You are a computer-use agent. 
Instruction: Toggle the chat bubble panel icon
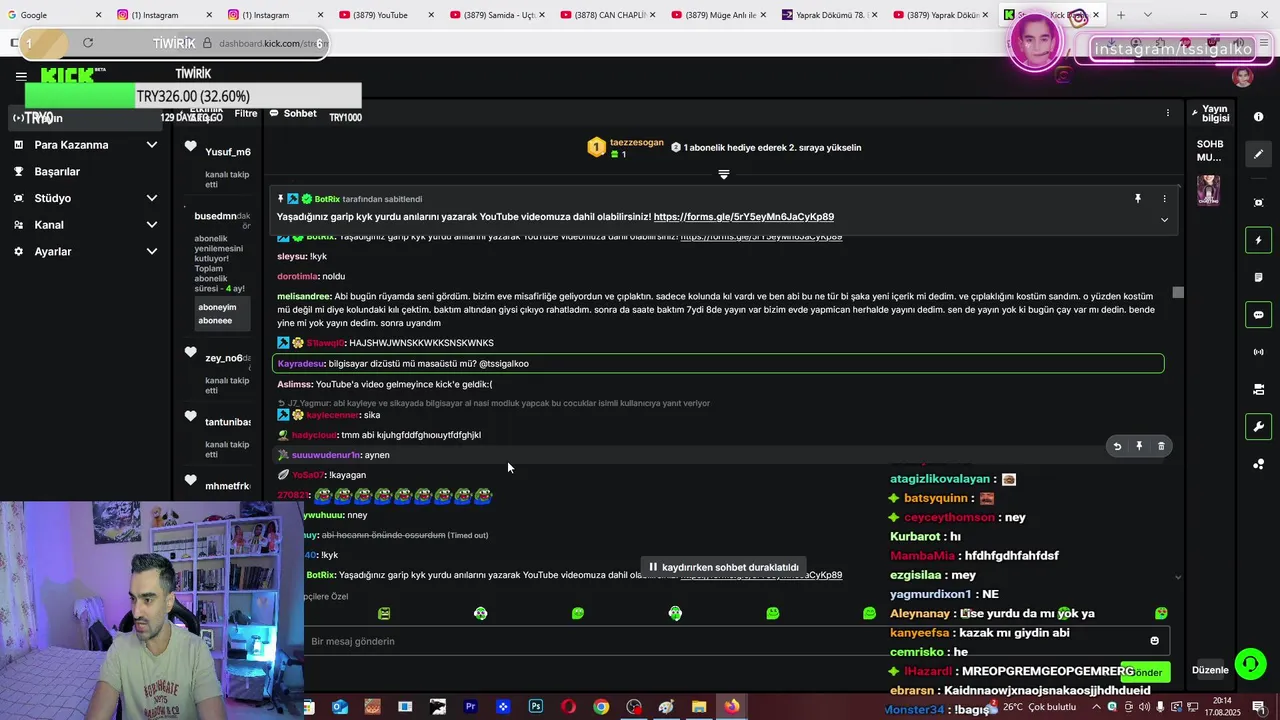[x=1258, y=315]
